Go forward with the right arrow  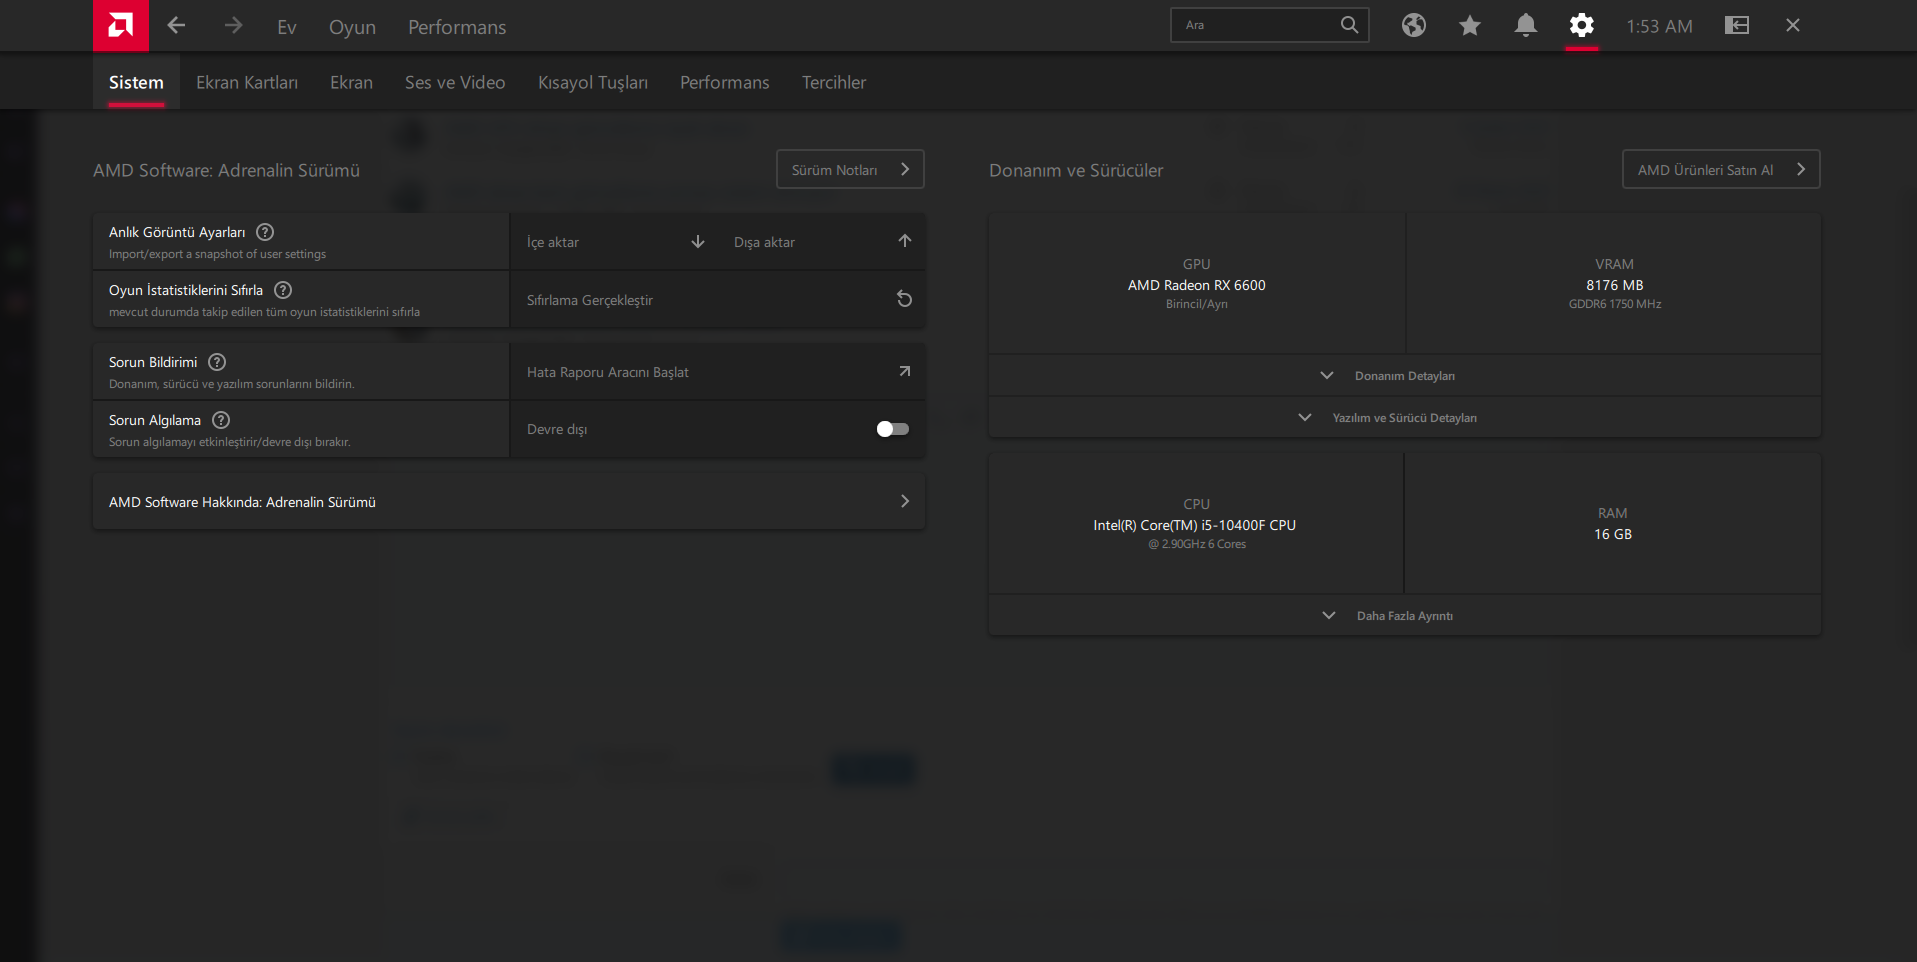[x=233, y=25]
